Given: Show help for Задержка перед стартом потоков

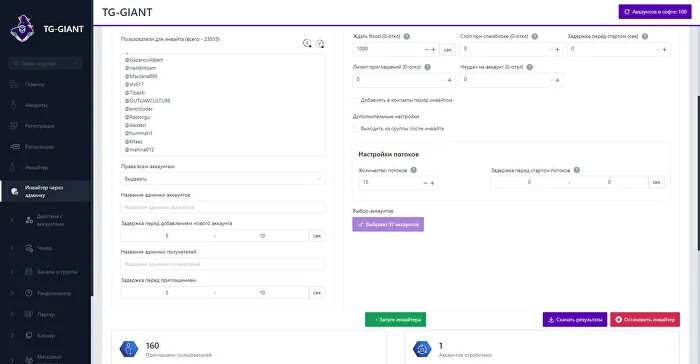Looking at the screenshot, I should tap(577, 170).
